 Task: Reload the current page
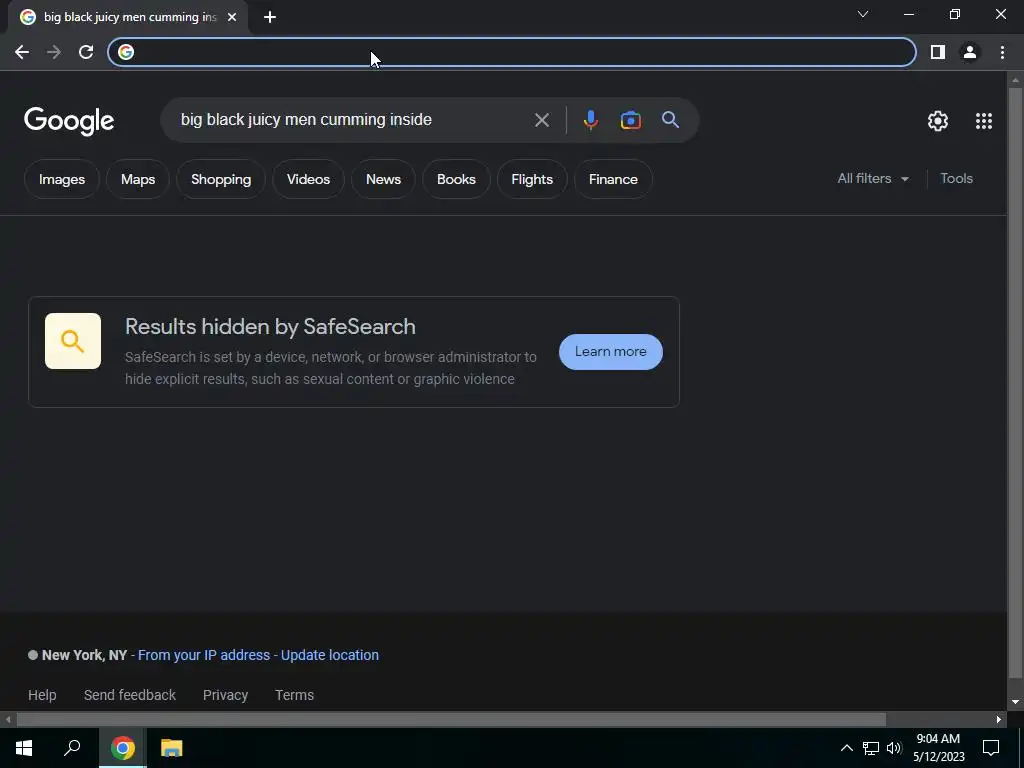point(86,52)
